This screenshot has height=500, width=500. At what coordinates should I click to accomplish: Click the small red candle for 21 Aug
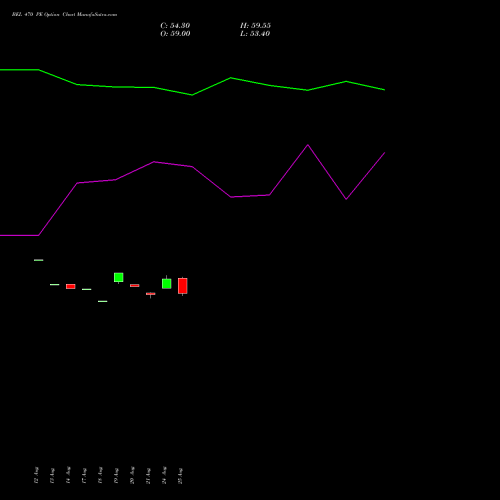click(151, 294)
